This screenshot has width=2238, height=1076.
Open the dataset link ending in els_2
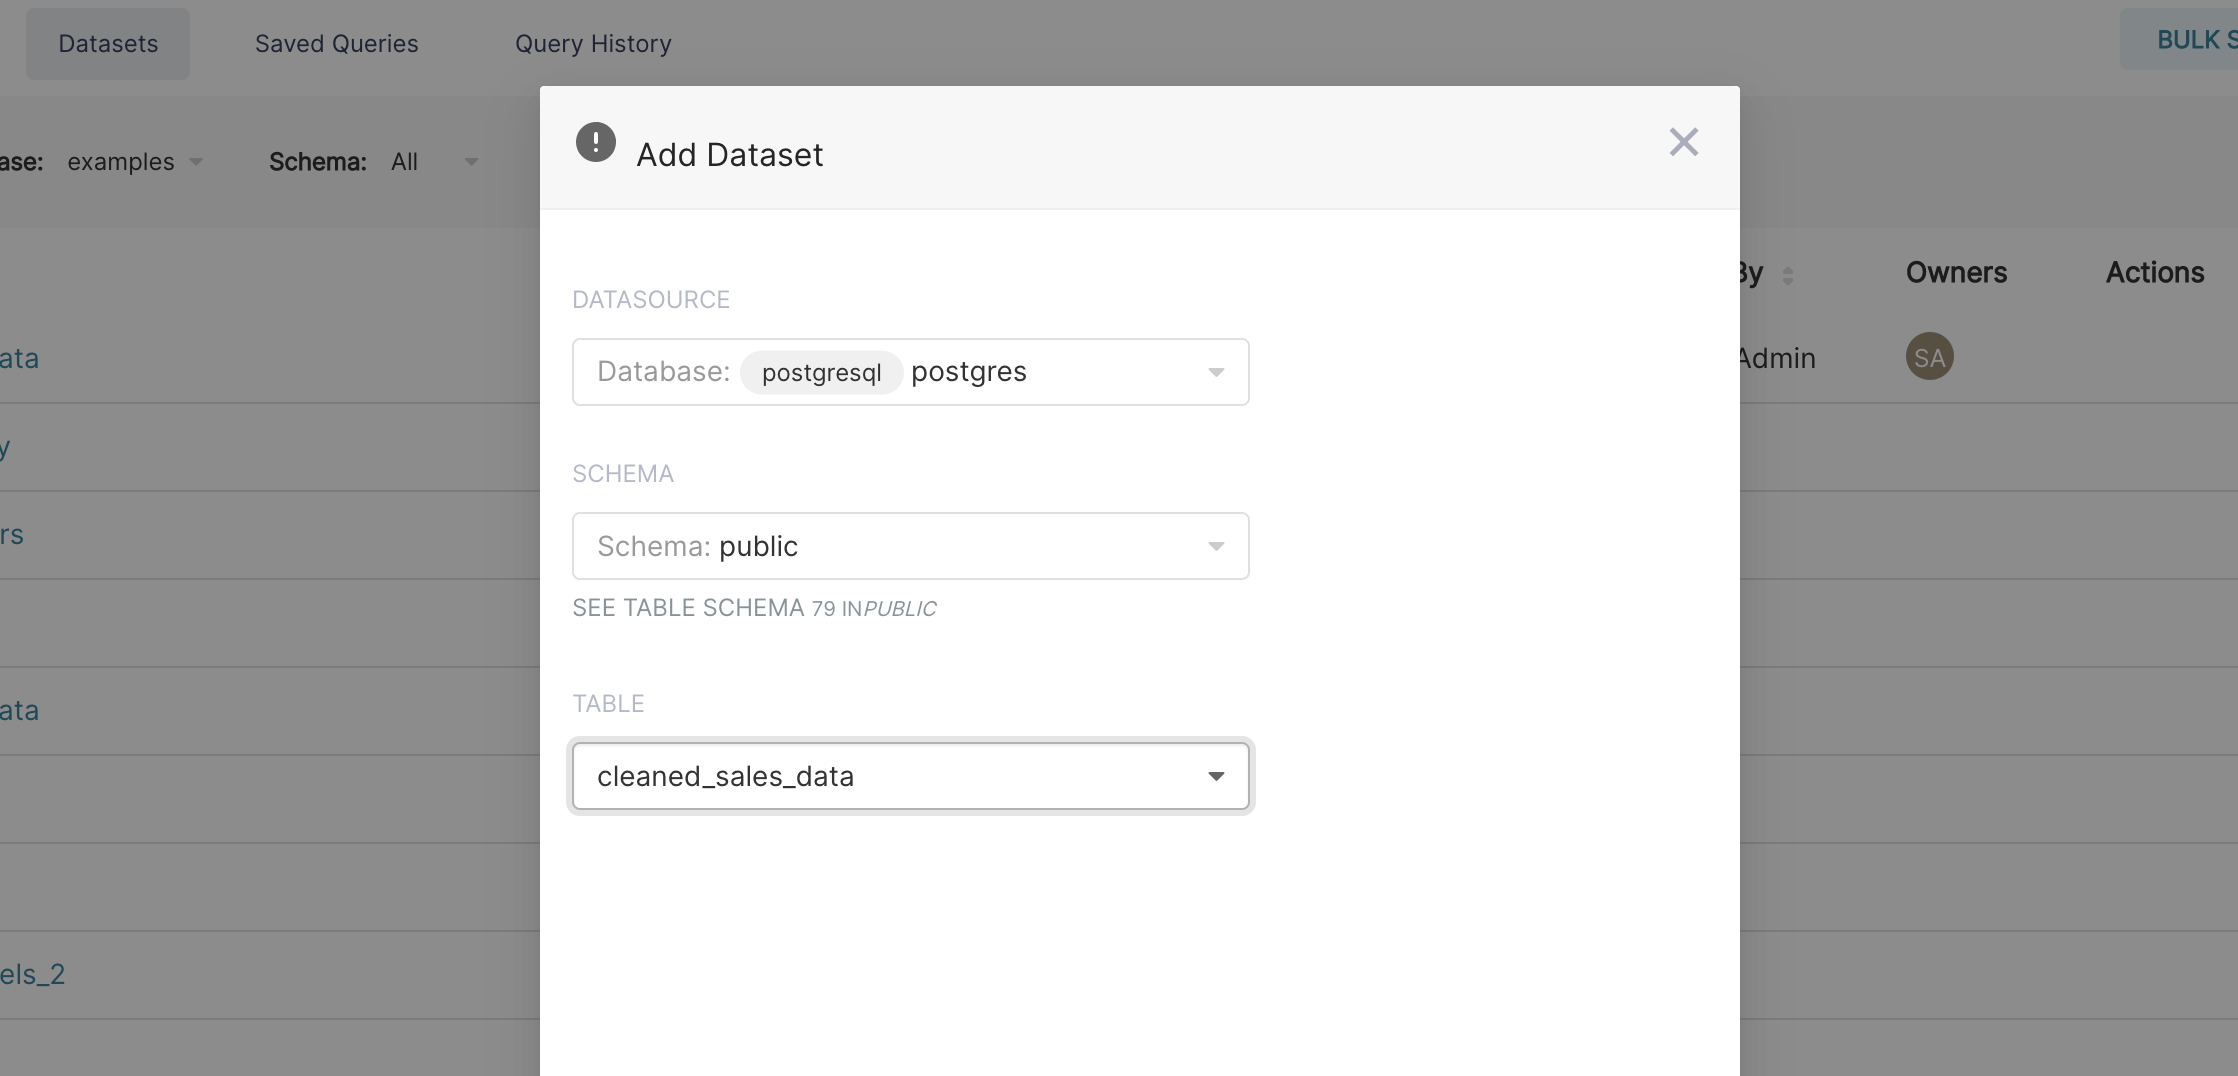click(31, 972)
